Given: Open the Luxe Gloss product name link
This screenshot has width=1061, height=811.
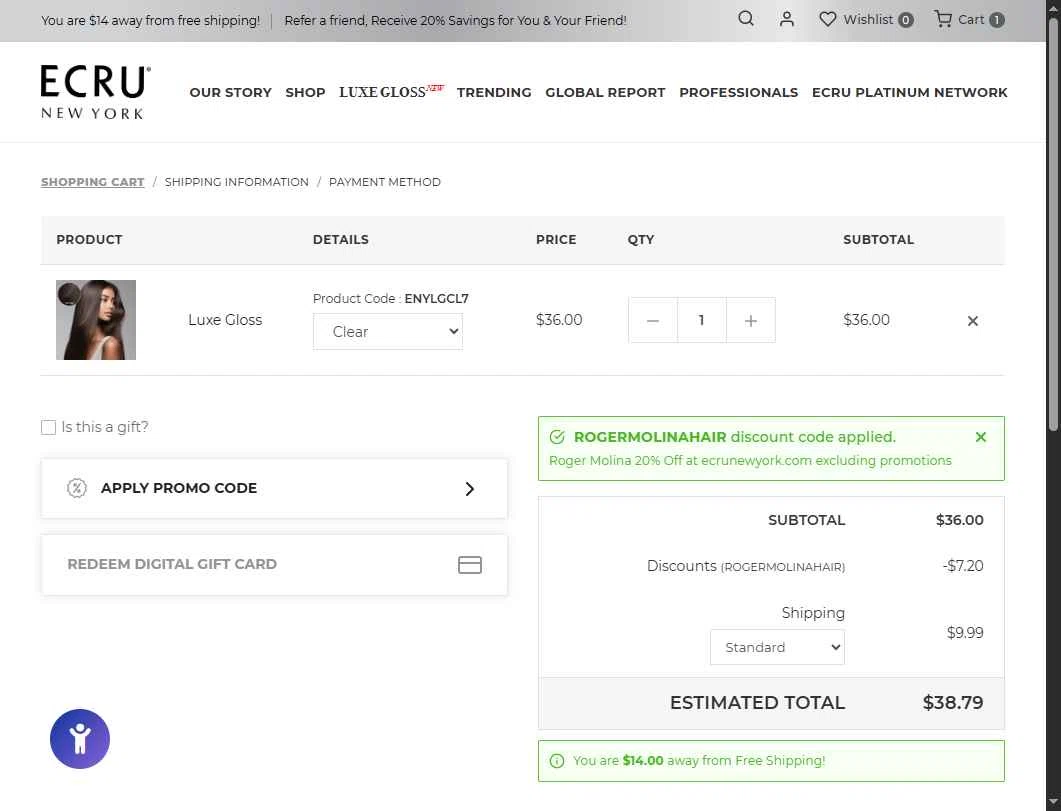Looking at the screenshot, I should coord(225,320).
